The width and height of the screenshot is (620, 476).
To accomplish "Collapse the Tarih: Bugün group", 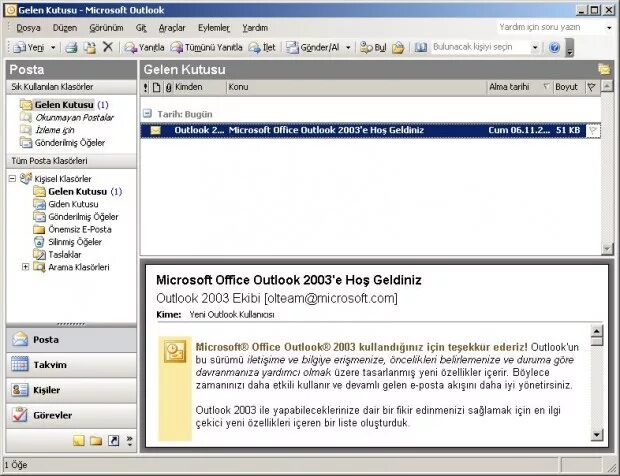I will (147, 114).
